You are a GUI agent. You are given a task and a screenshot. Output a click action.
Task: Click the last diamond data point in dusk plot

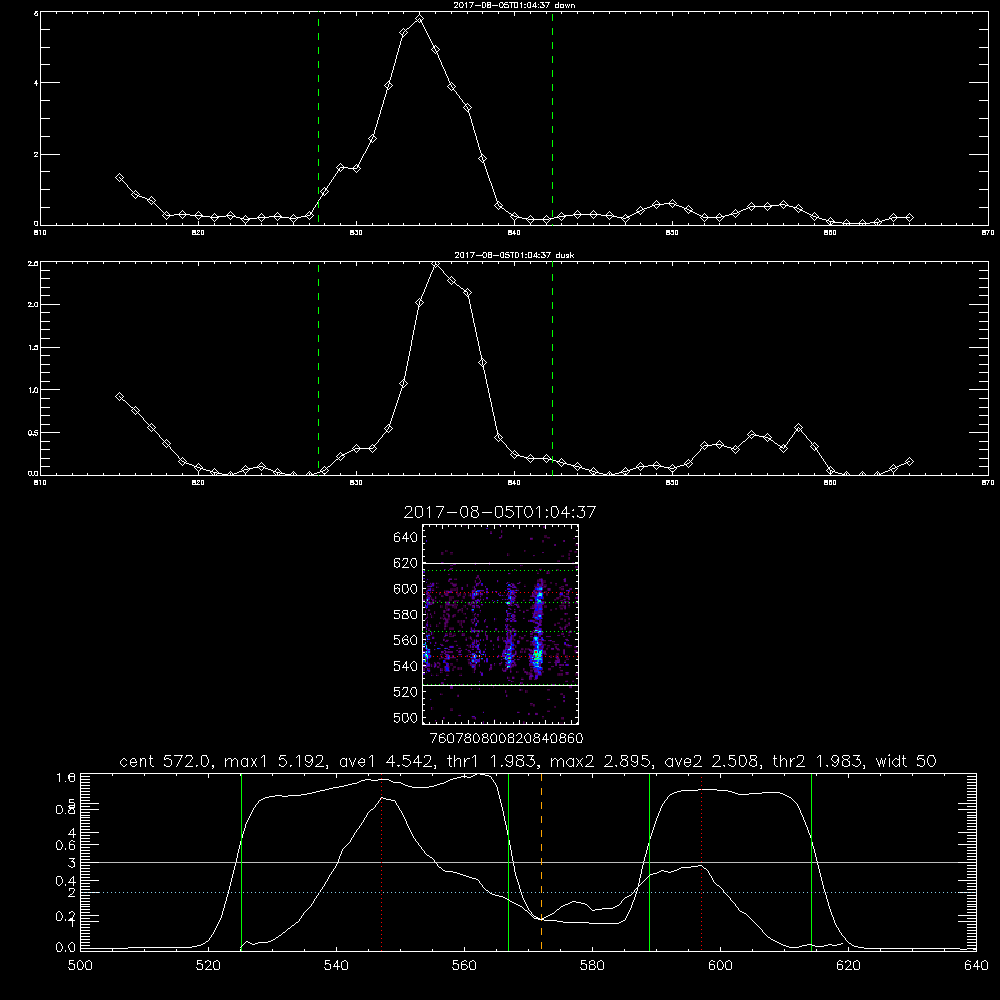click(909, 461)
